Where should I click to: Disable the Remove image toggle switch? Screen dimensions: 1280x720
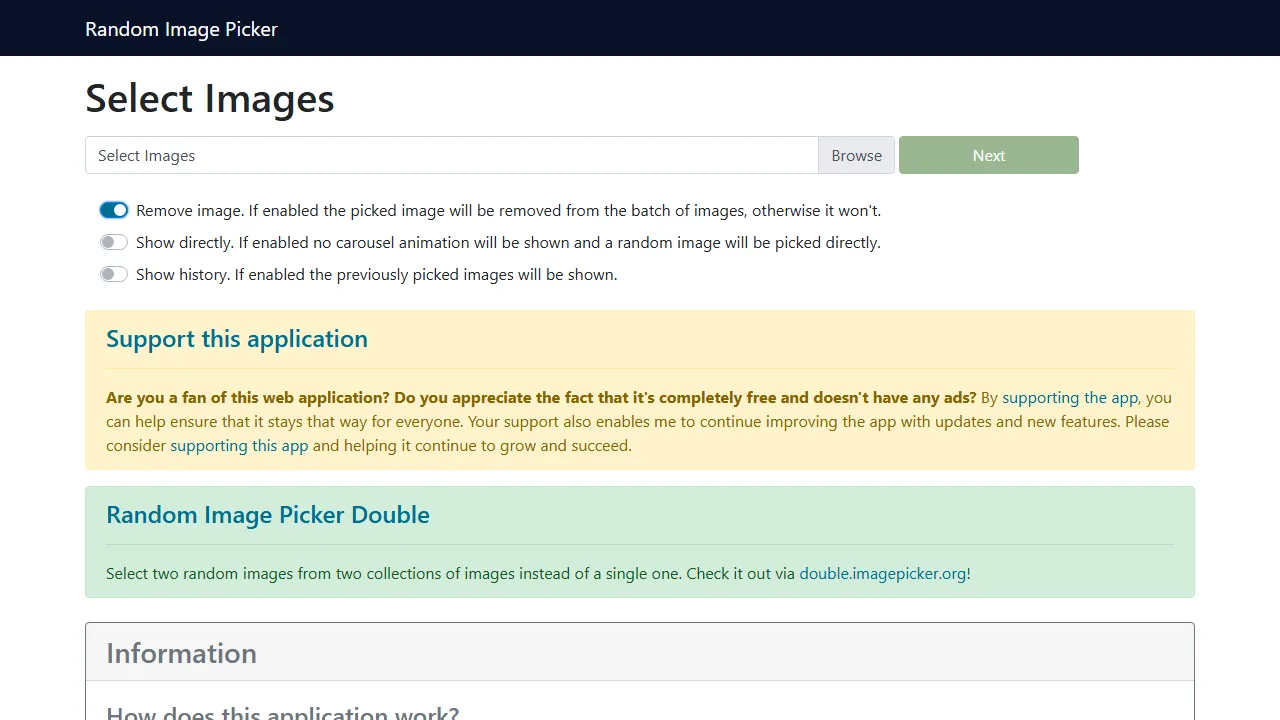point(114,210)
